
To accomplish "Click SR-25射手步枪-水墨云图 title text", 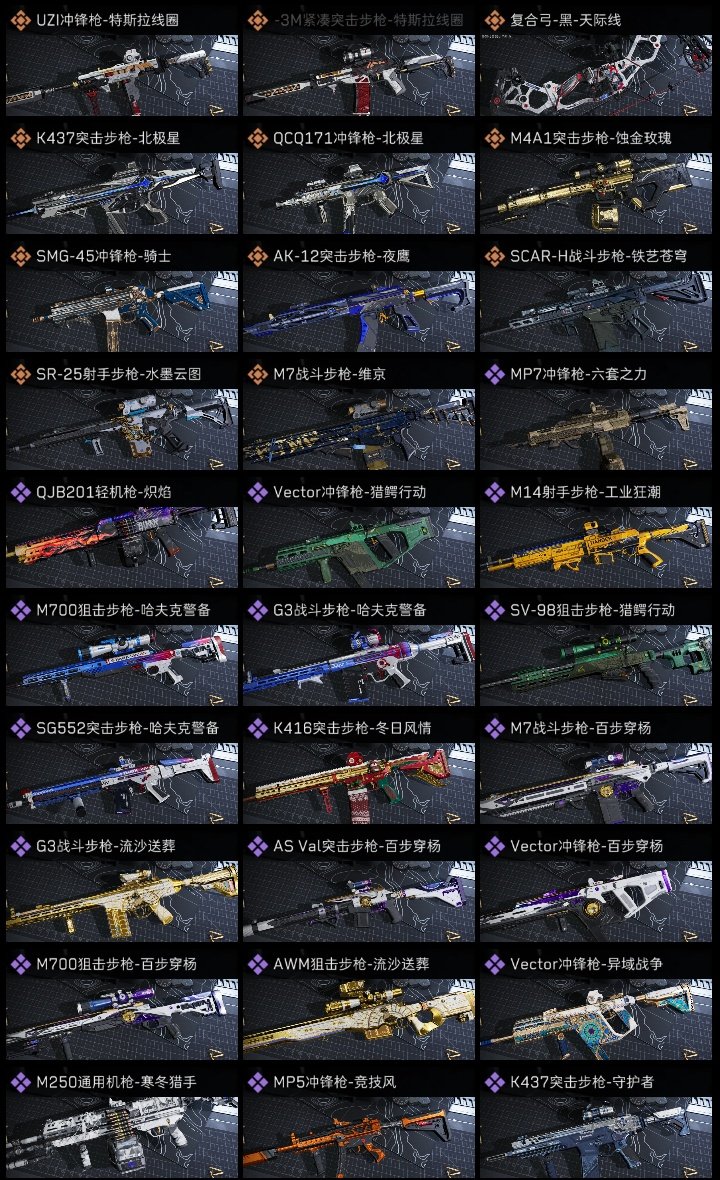I will pyautogui.click(x=118, y=374).
